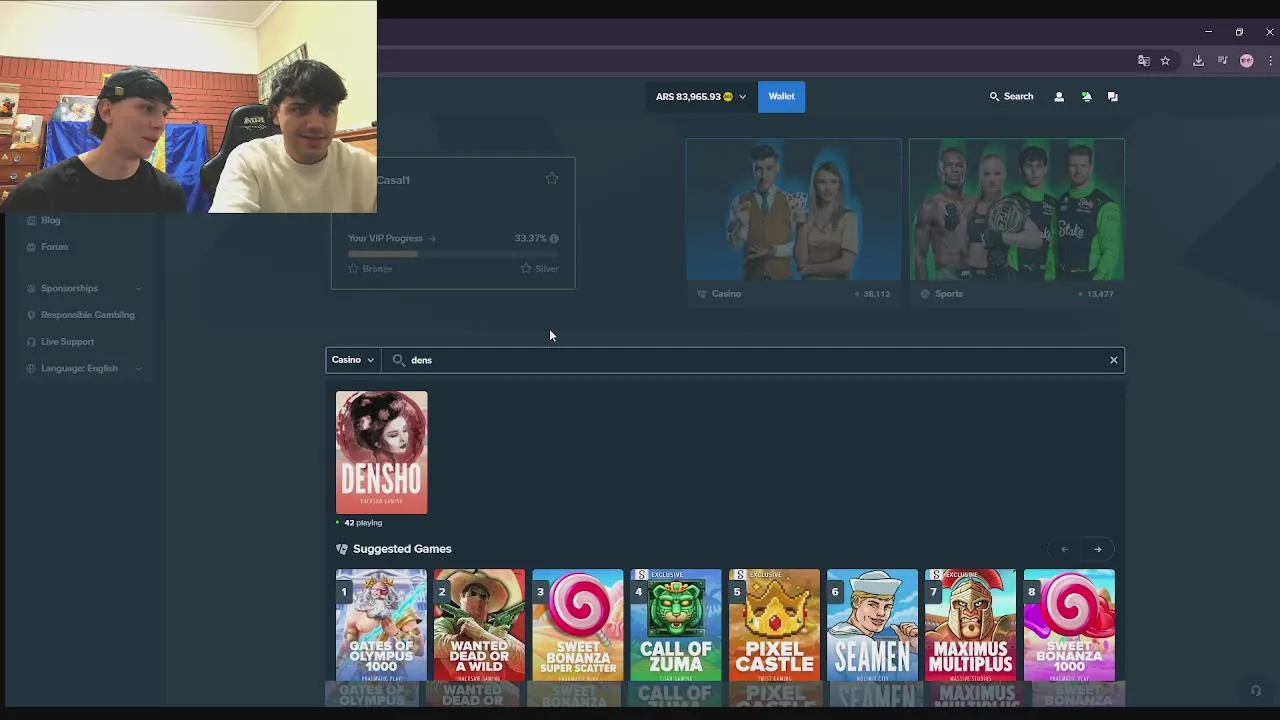Click the Silver VIP level label
Screen dimensions: 1280x720
tap(546, 269)
